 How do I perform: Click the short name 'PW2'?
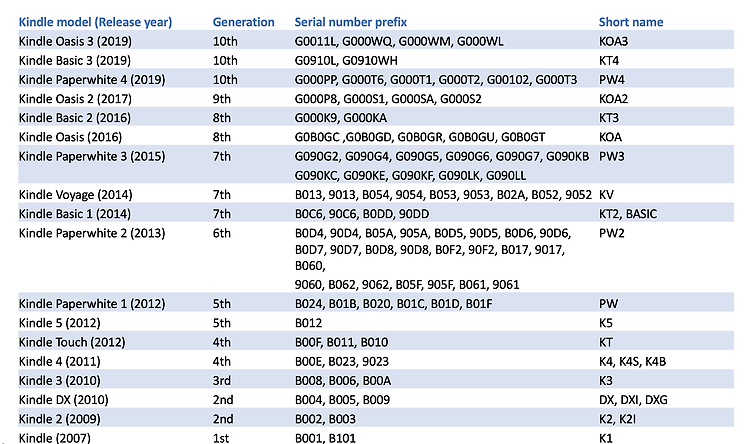click(x=612, y=233)
